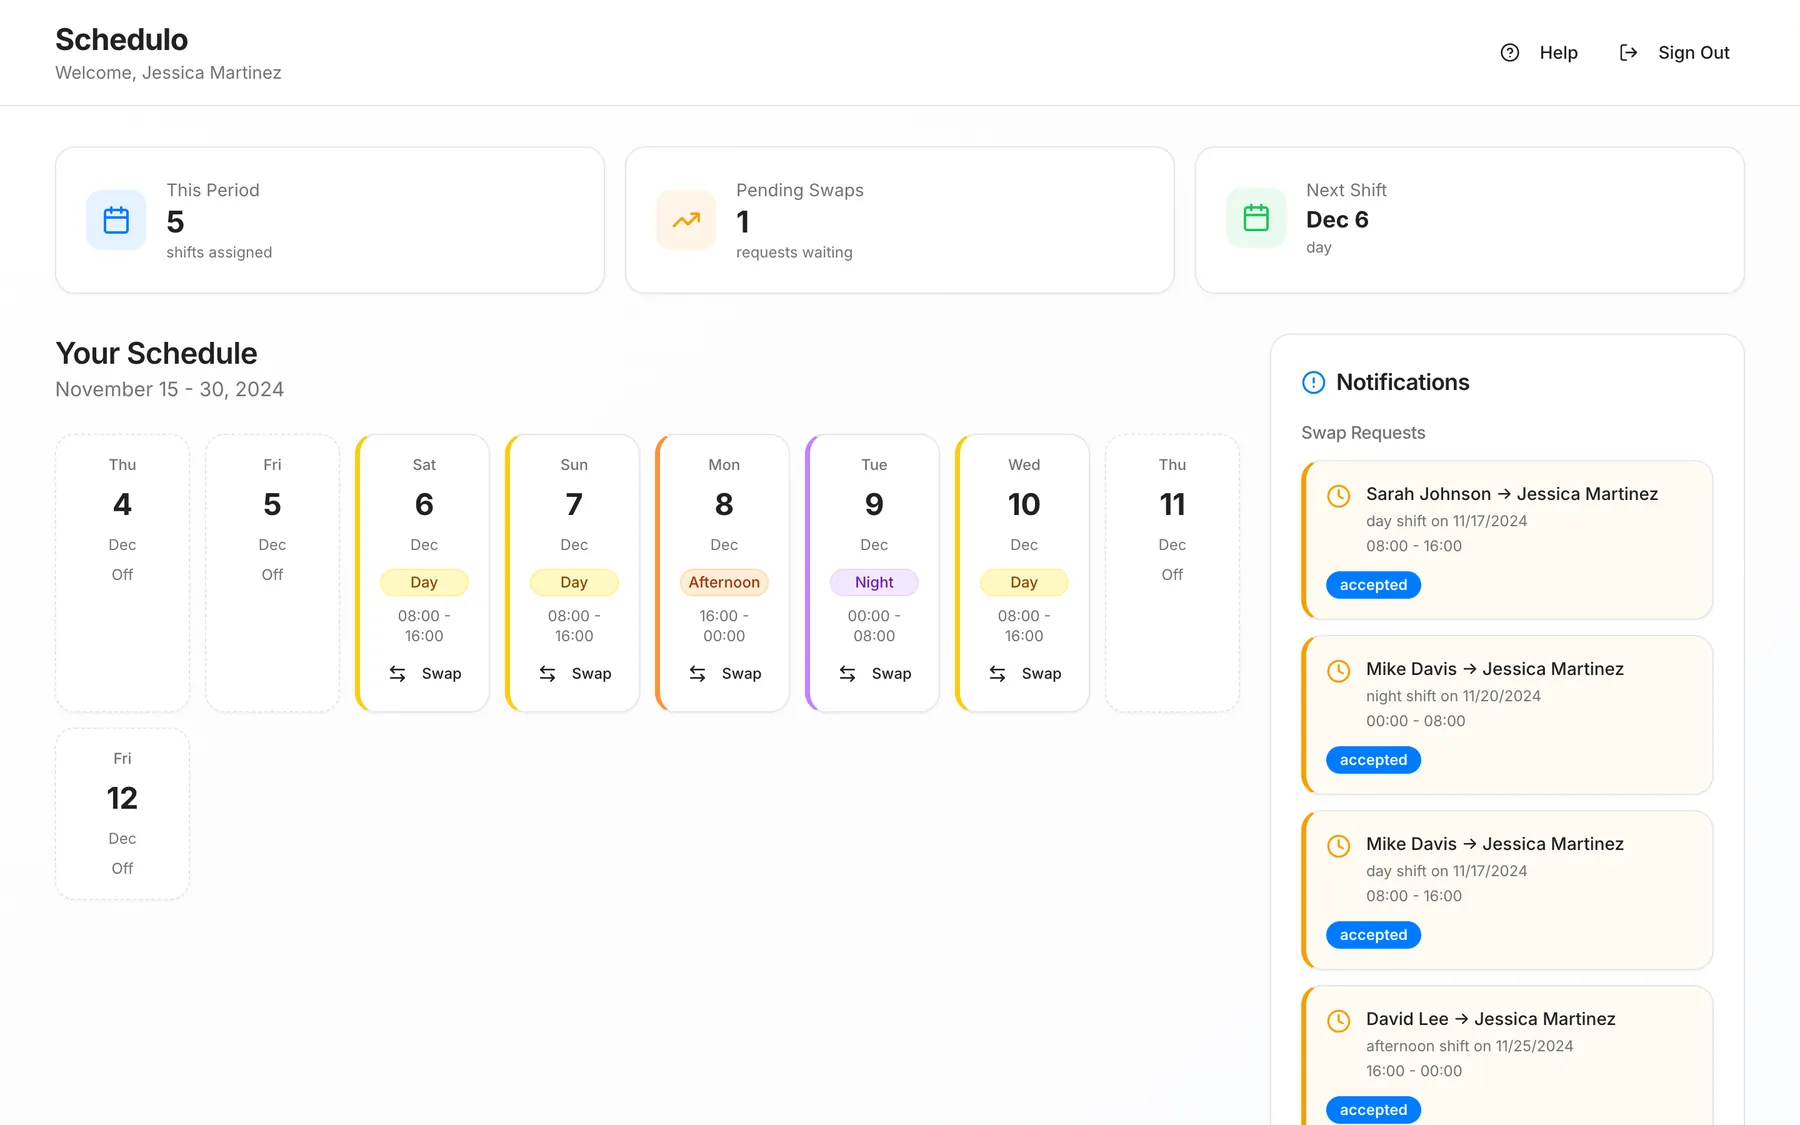Viewport: 1800px width, 1125px height.
Task: Click the blue calendar icon in This Period
Action: coord(116,220)
